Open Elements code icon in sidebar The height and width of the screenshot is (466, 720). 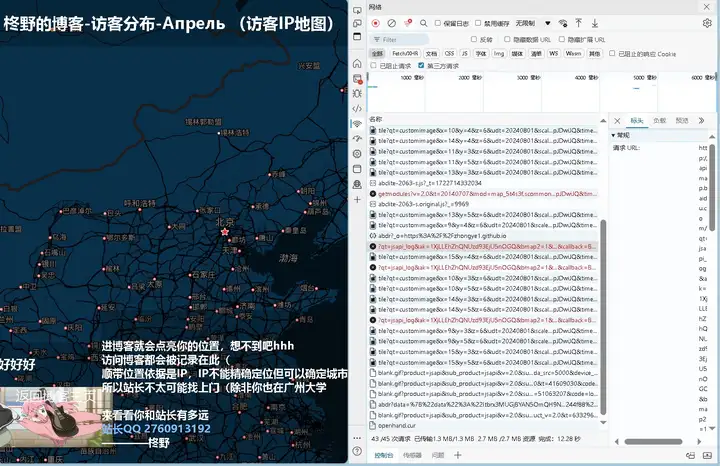pos(357,109)
